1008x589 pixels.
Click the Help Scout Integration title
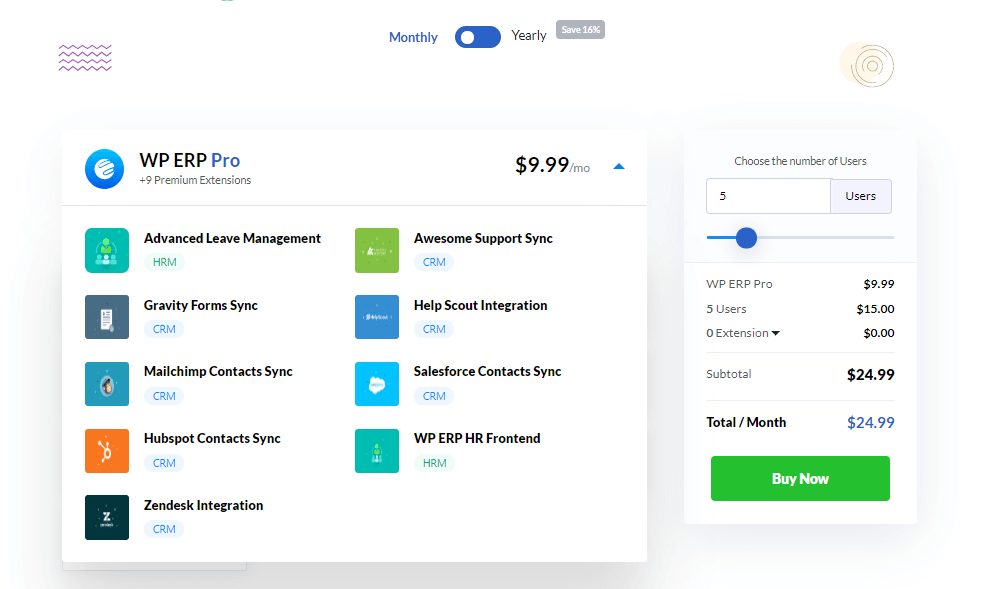[481, 305]
